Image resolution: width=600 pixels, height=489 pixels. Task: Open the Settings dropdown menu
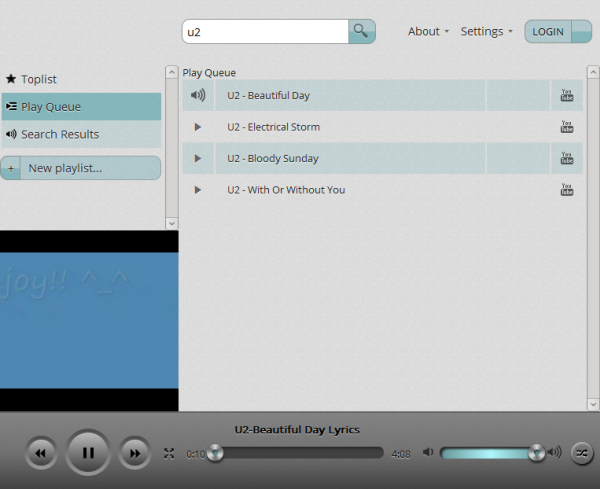tap(486, 31)
